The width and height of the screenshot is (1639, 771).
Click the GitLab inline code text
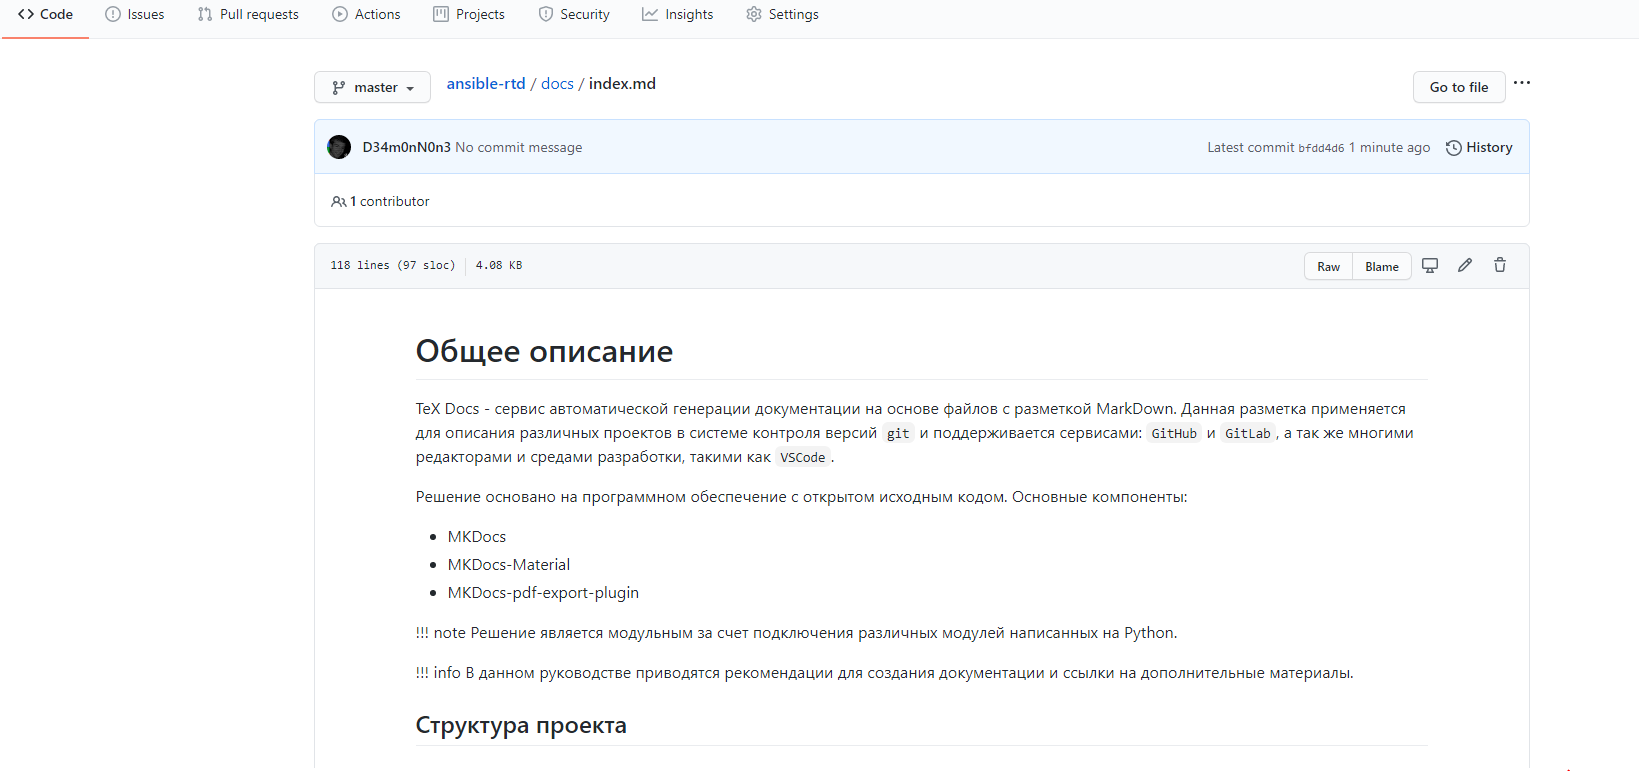pos(1248,433)
